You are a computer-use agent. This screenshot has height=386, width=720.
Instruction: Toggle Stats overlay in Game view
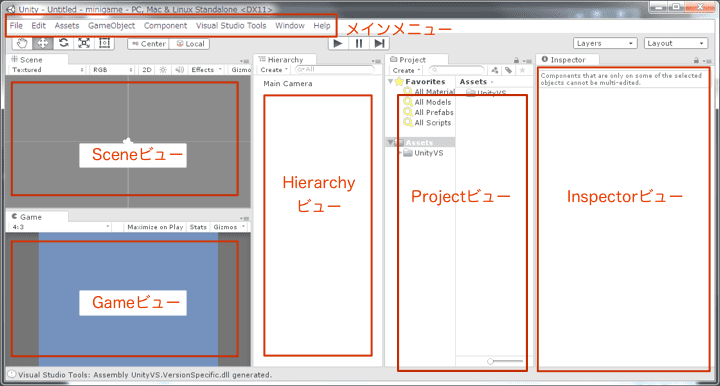coord(198,227)
